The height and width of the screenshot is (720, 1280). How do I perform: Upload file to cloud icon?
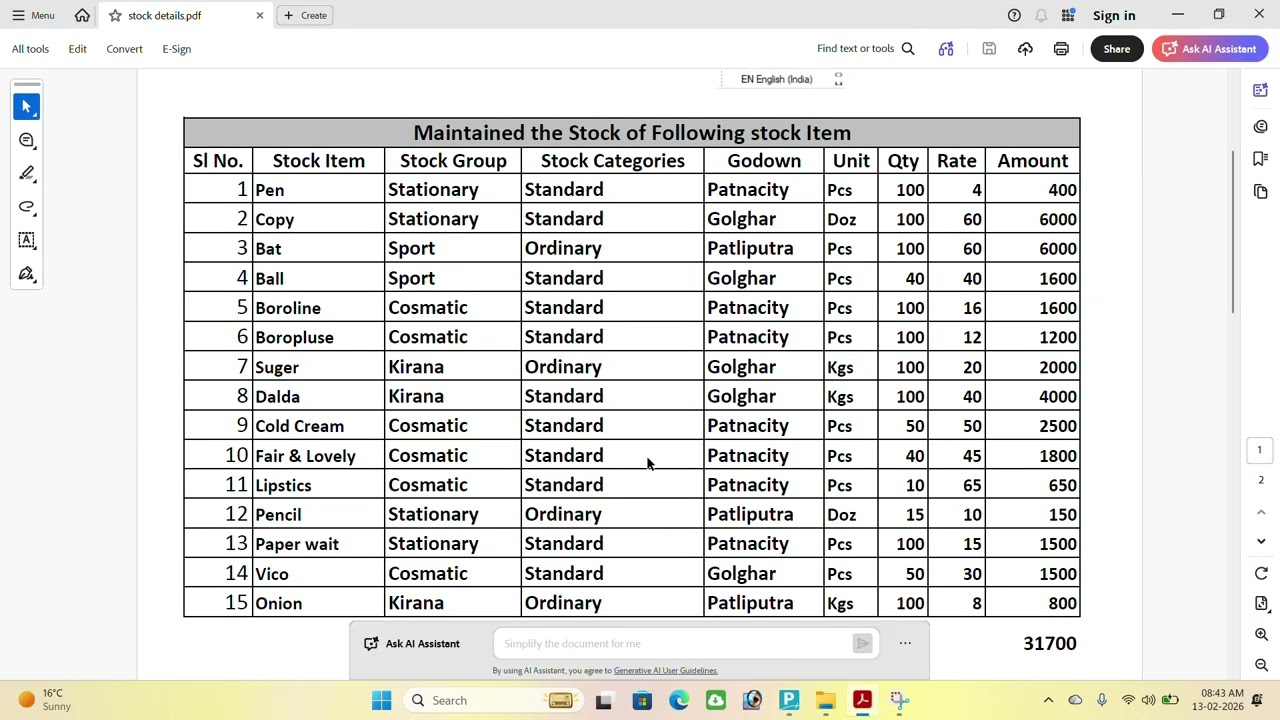[1025, 48]
